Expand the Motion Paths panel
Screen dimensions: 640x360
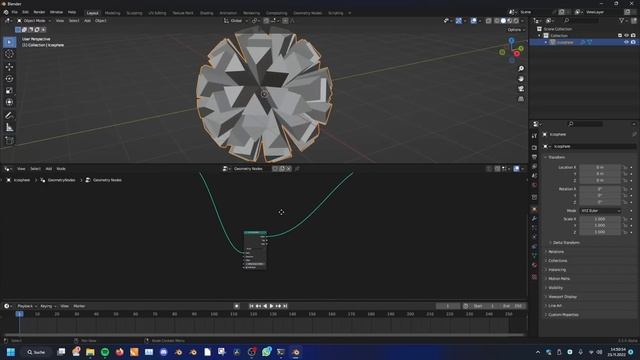(x=559, y=278)
